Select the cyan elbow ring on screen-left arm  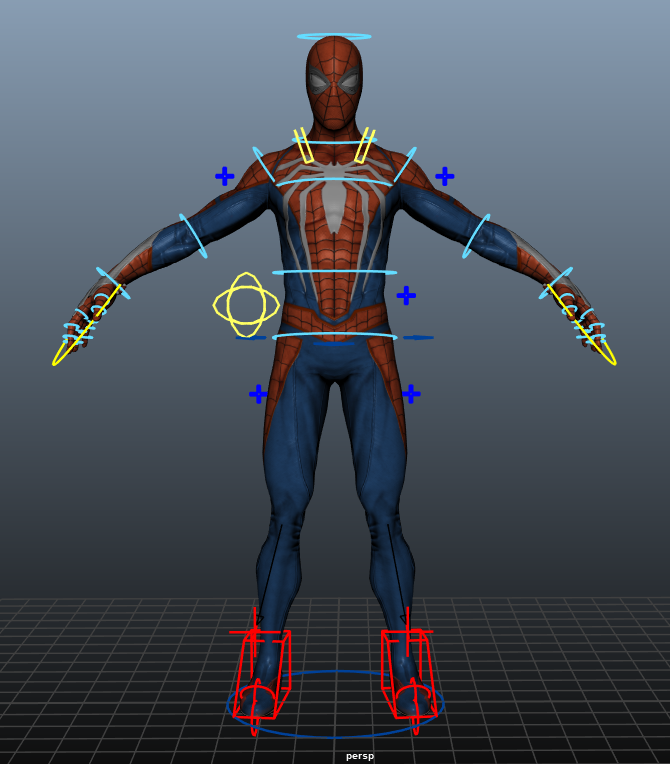pos(193,236)
